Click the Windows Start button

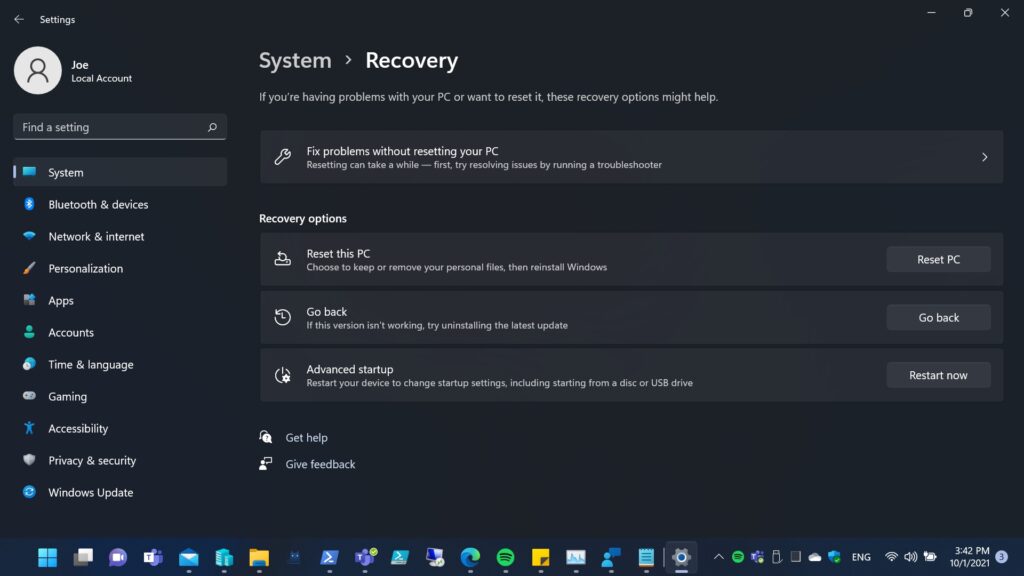47,557
